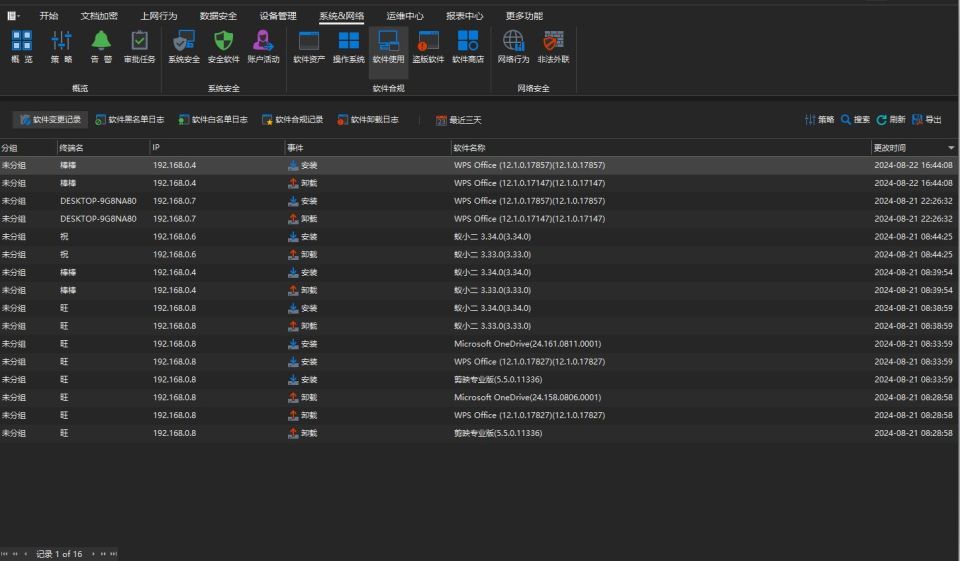Open the 报表中心 ribbon tab

(x=465, y=16)
